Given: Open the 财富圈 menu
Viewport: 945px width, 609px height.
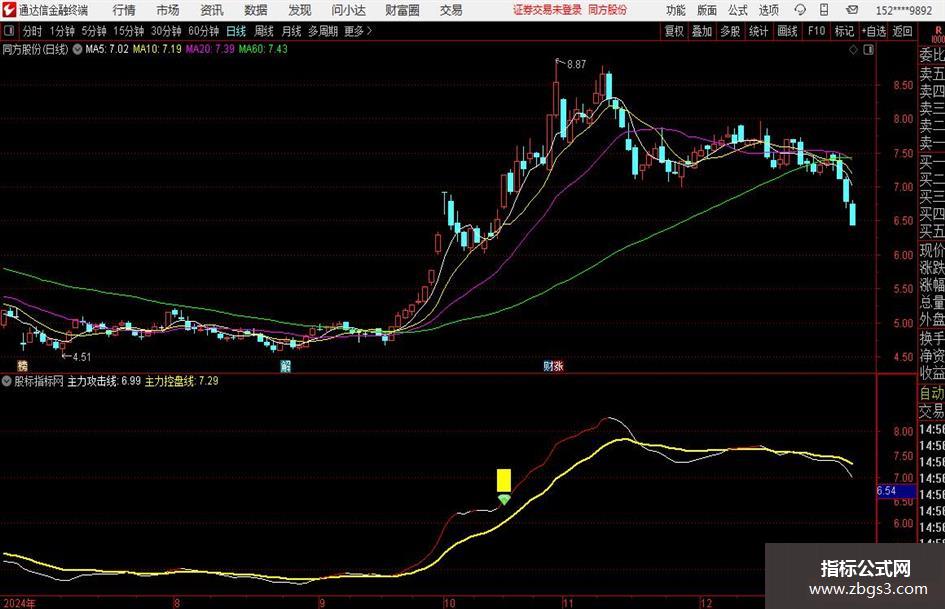Looking at the screenshot, I should click(x=402, y=10).
